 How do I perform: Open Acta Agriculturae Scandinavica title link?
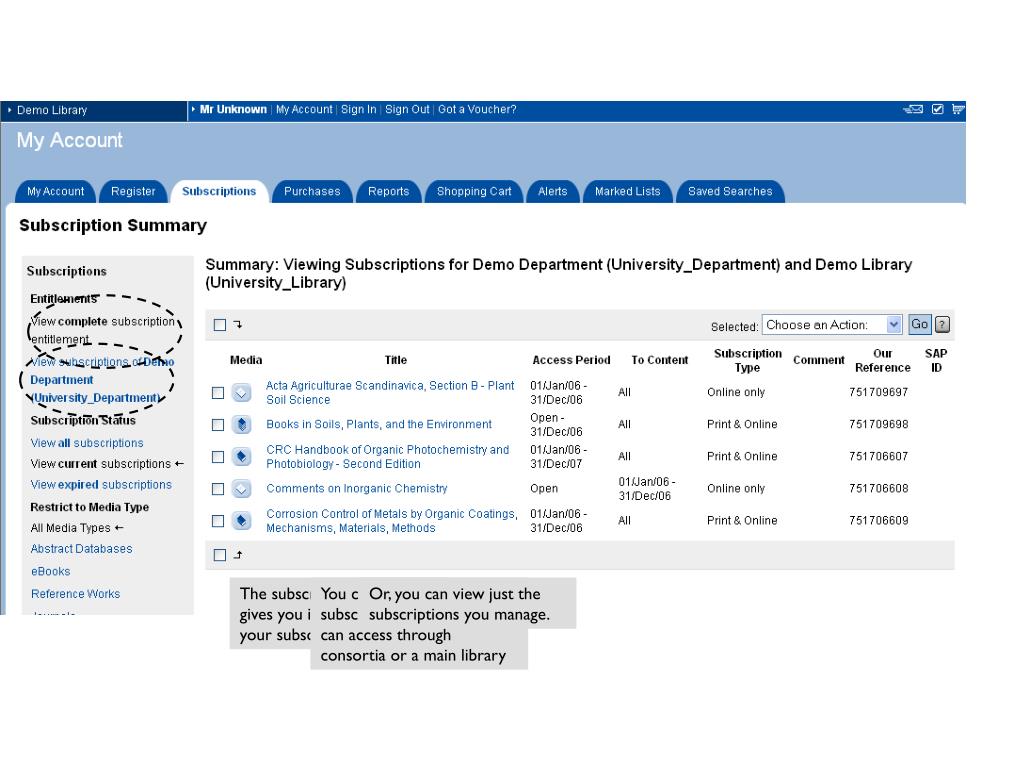coord(390,392)
